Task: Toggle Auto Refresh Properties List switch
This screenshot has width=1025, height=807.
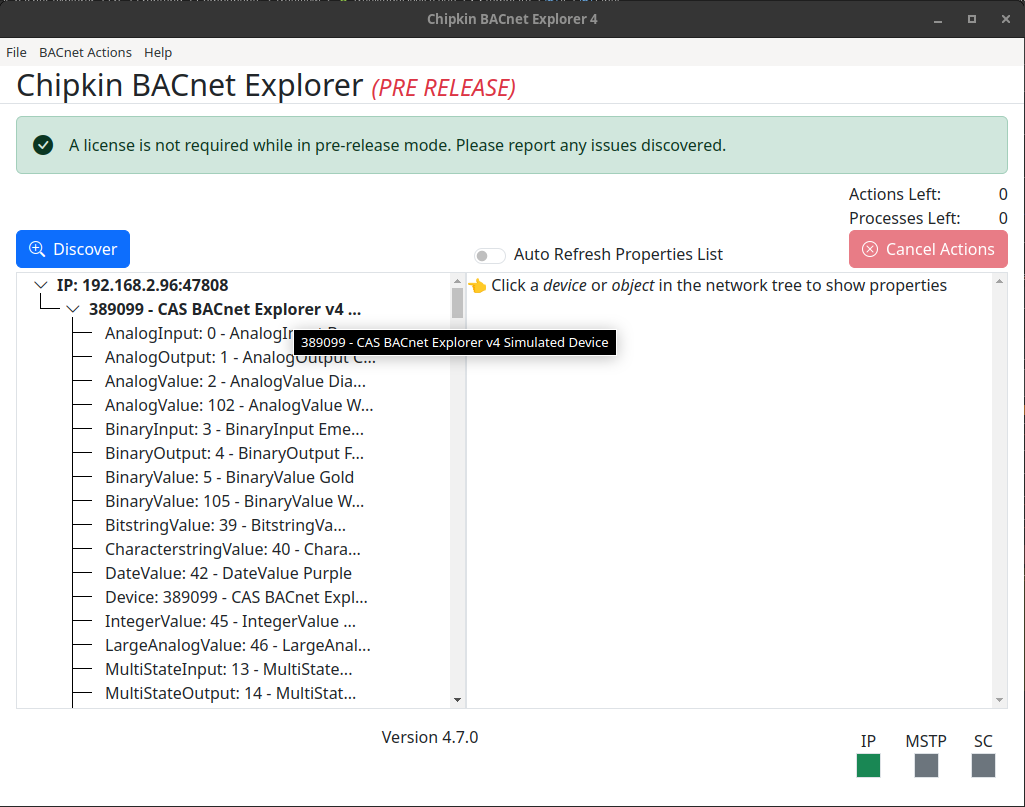Action: pos(490,255)
